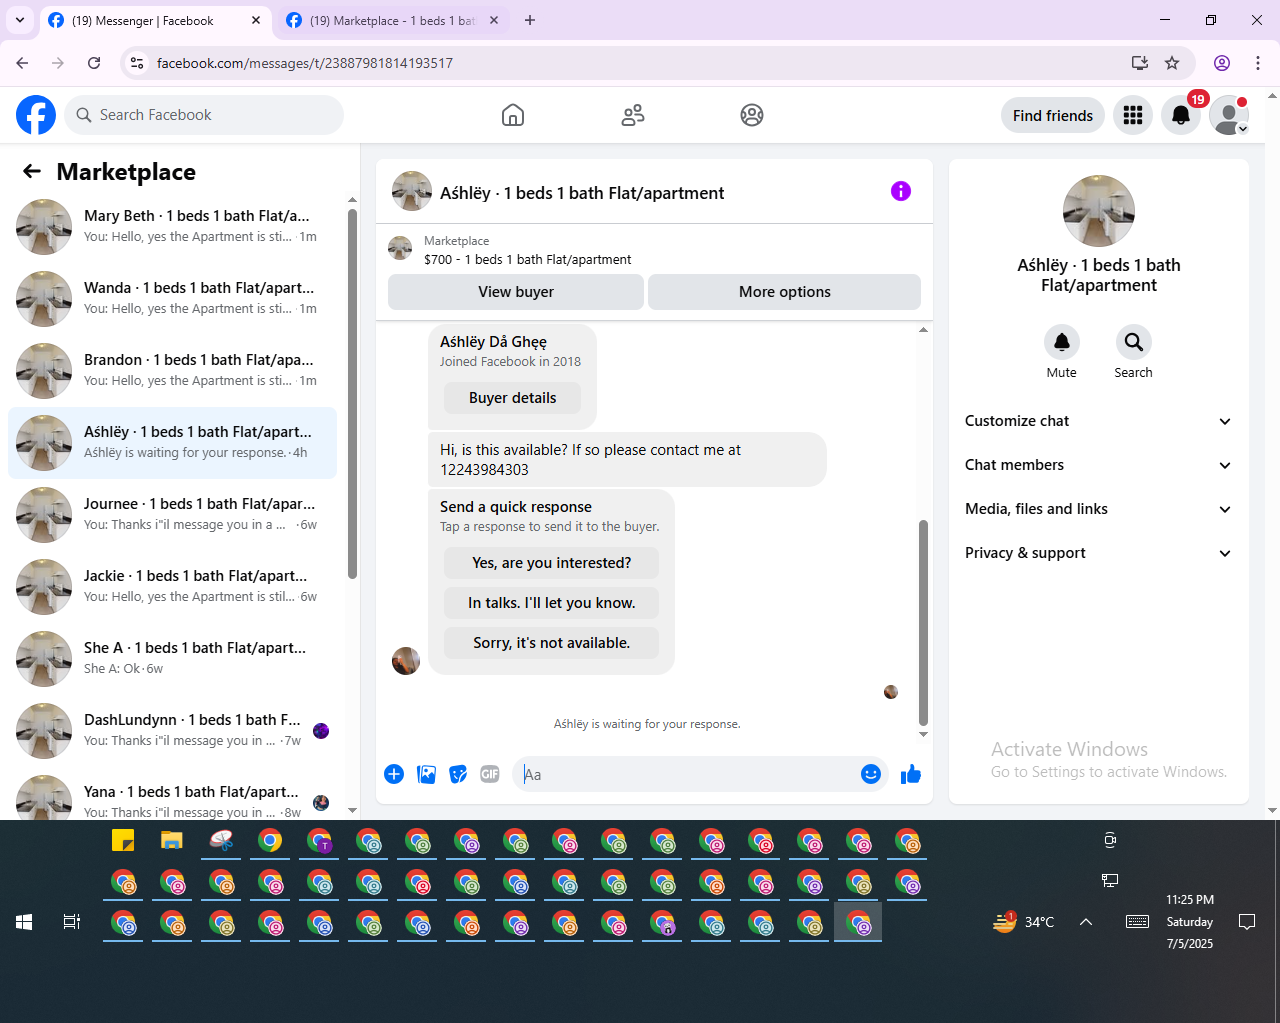Expand Media, files and links section

[x=1099, y=509]
